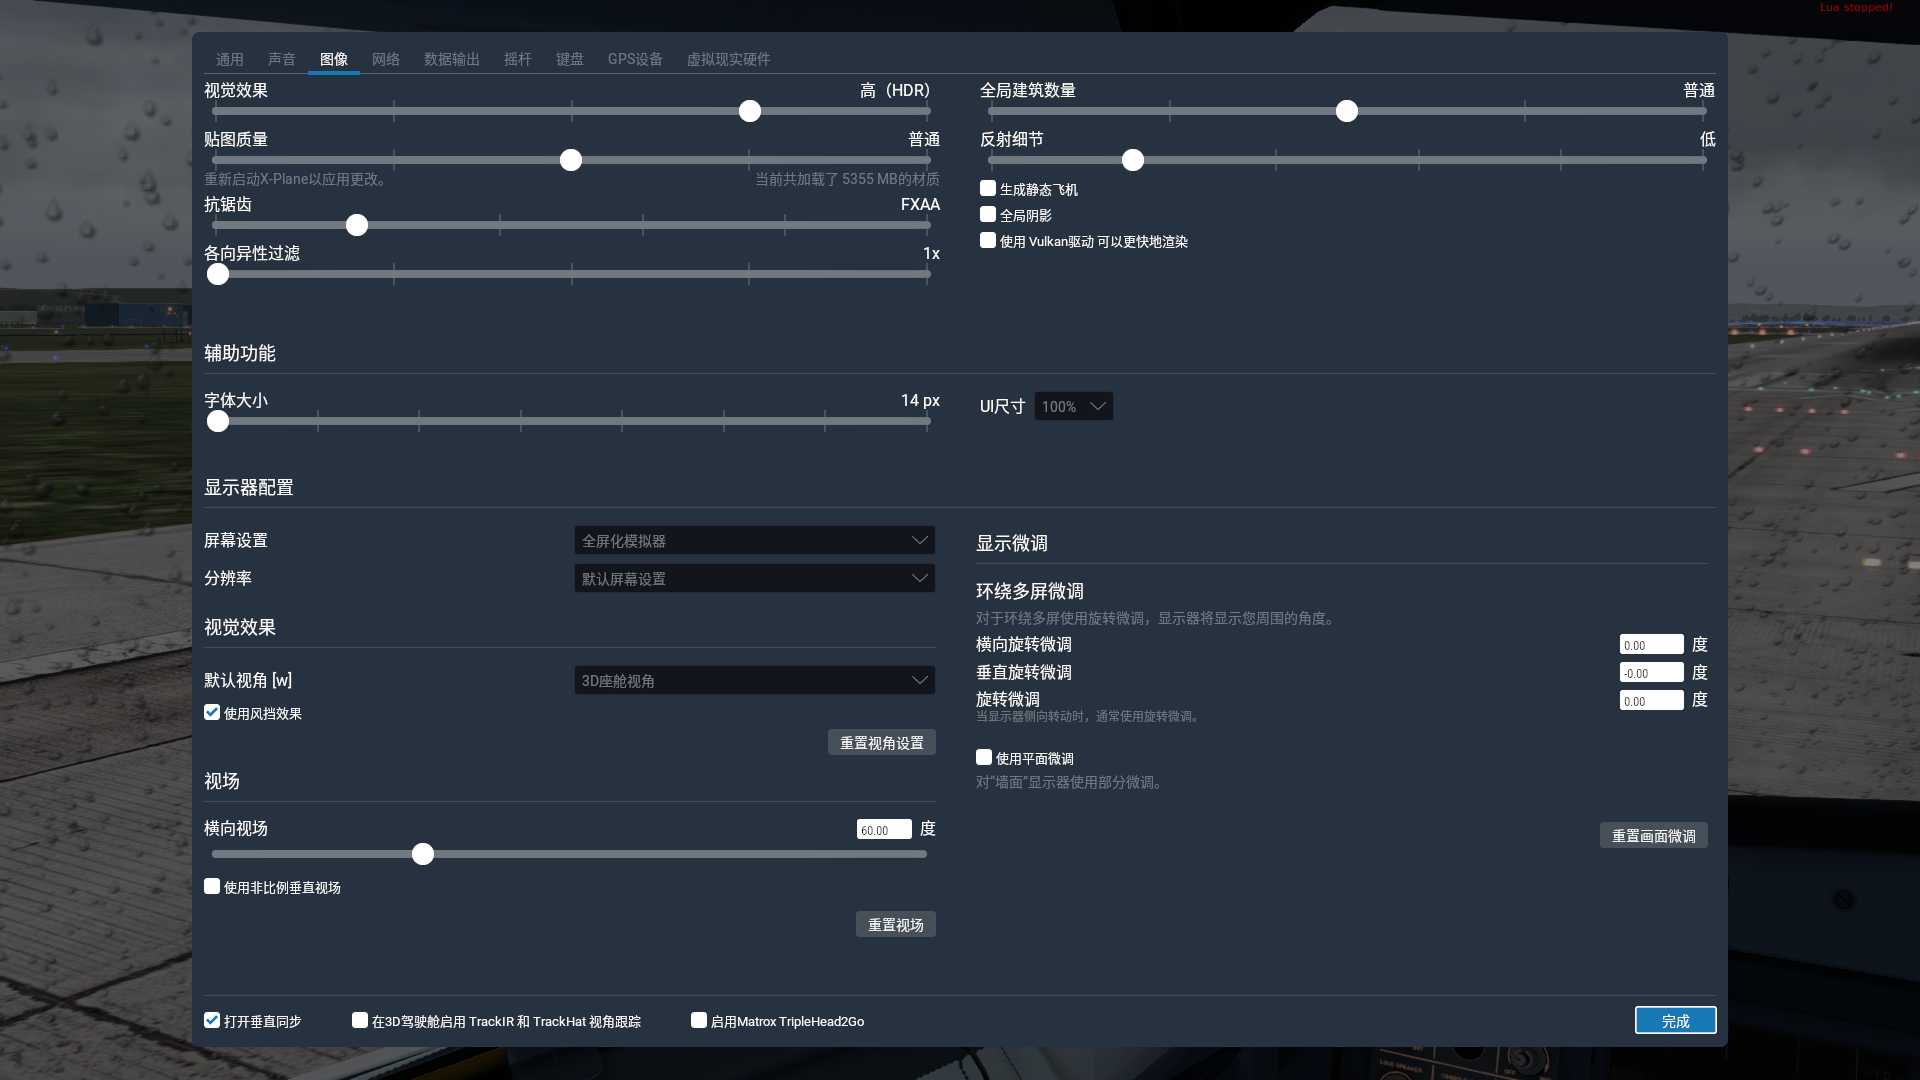
Task: Switch to the 声音 settings tab
Action: (282, 59)
